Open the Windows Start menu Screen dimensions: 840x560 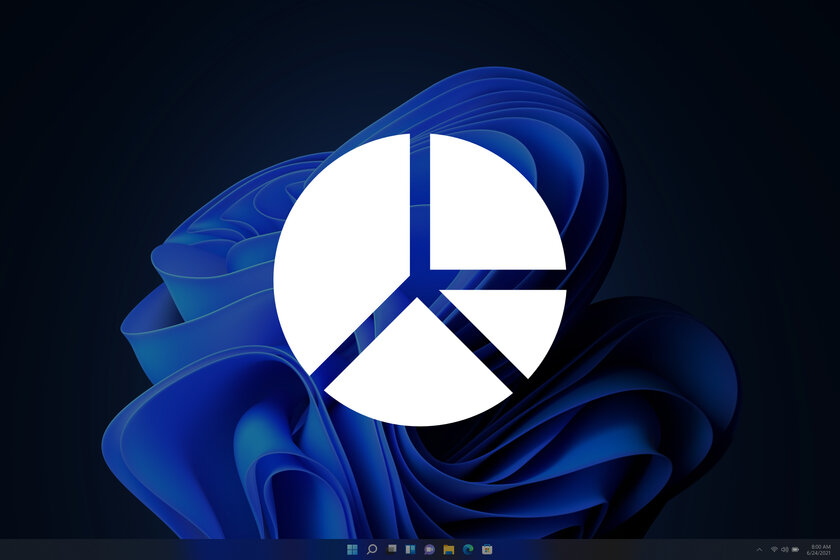click(352, 549)
